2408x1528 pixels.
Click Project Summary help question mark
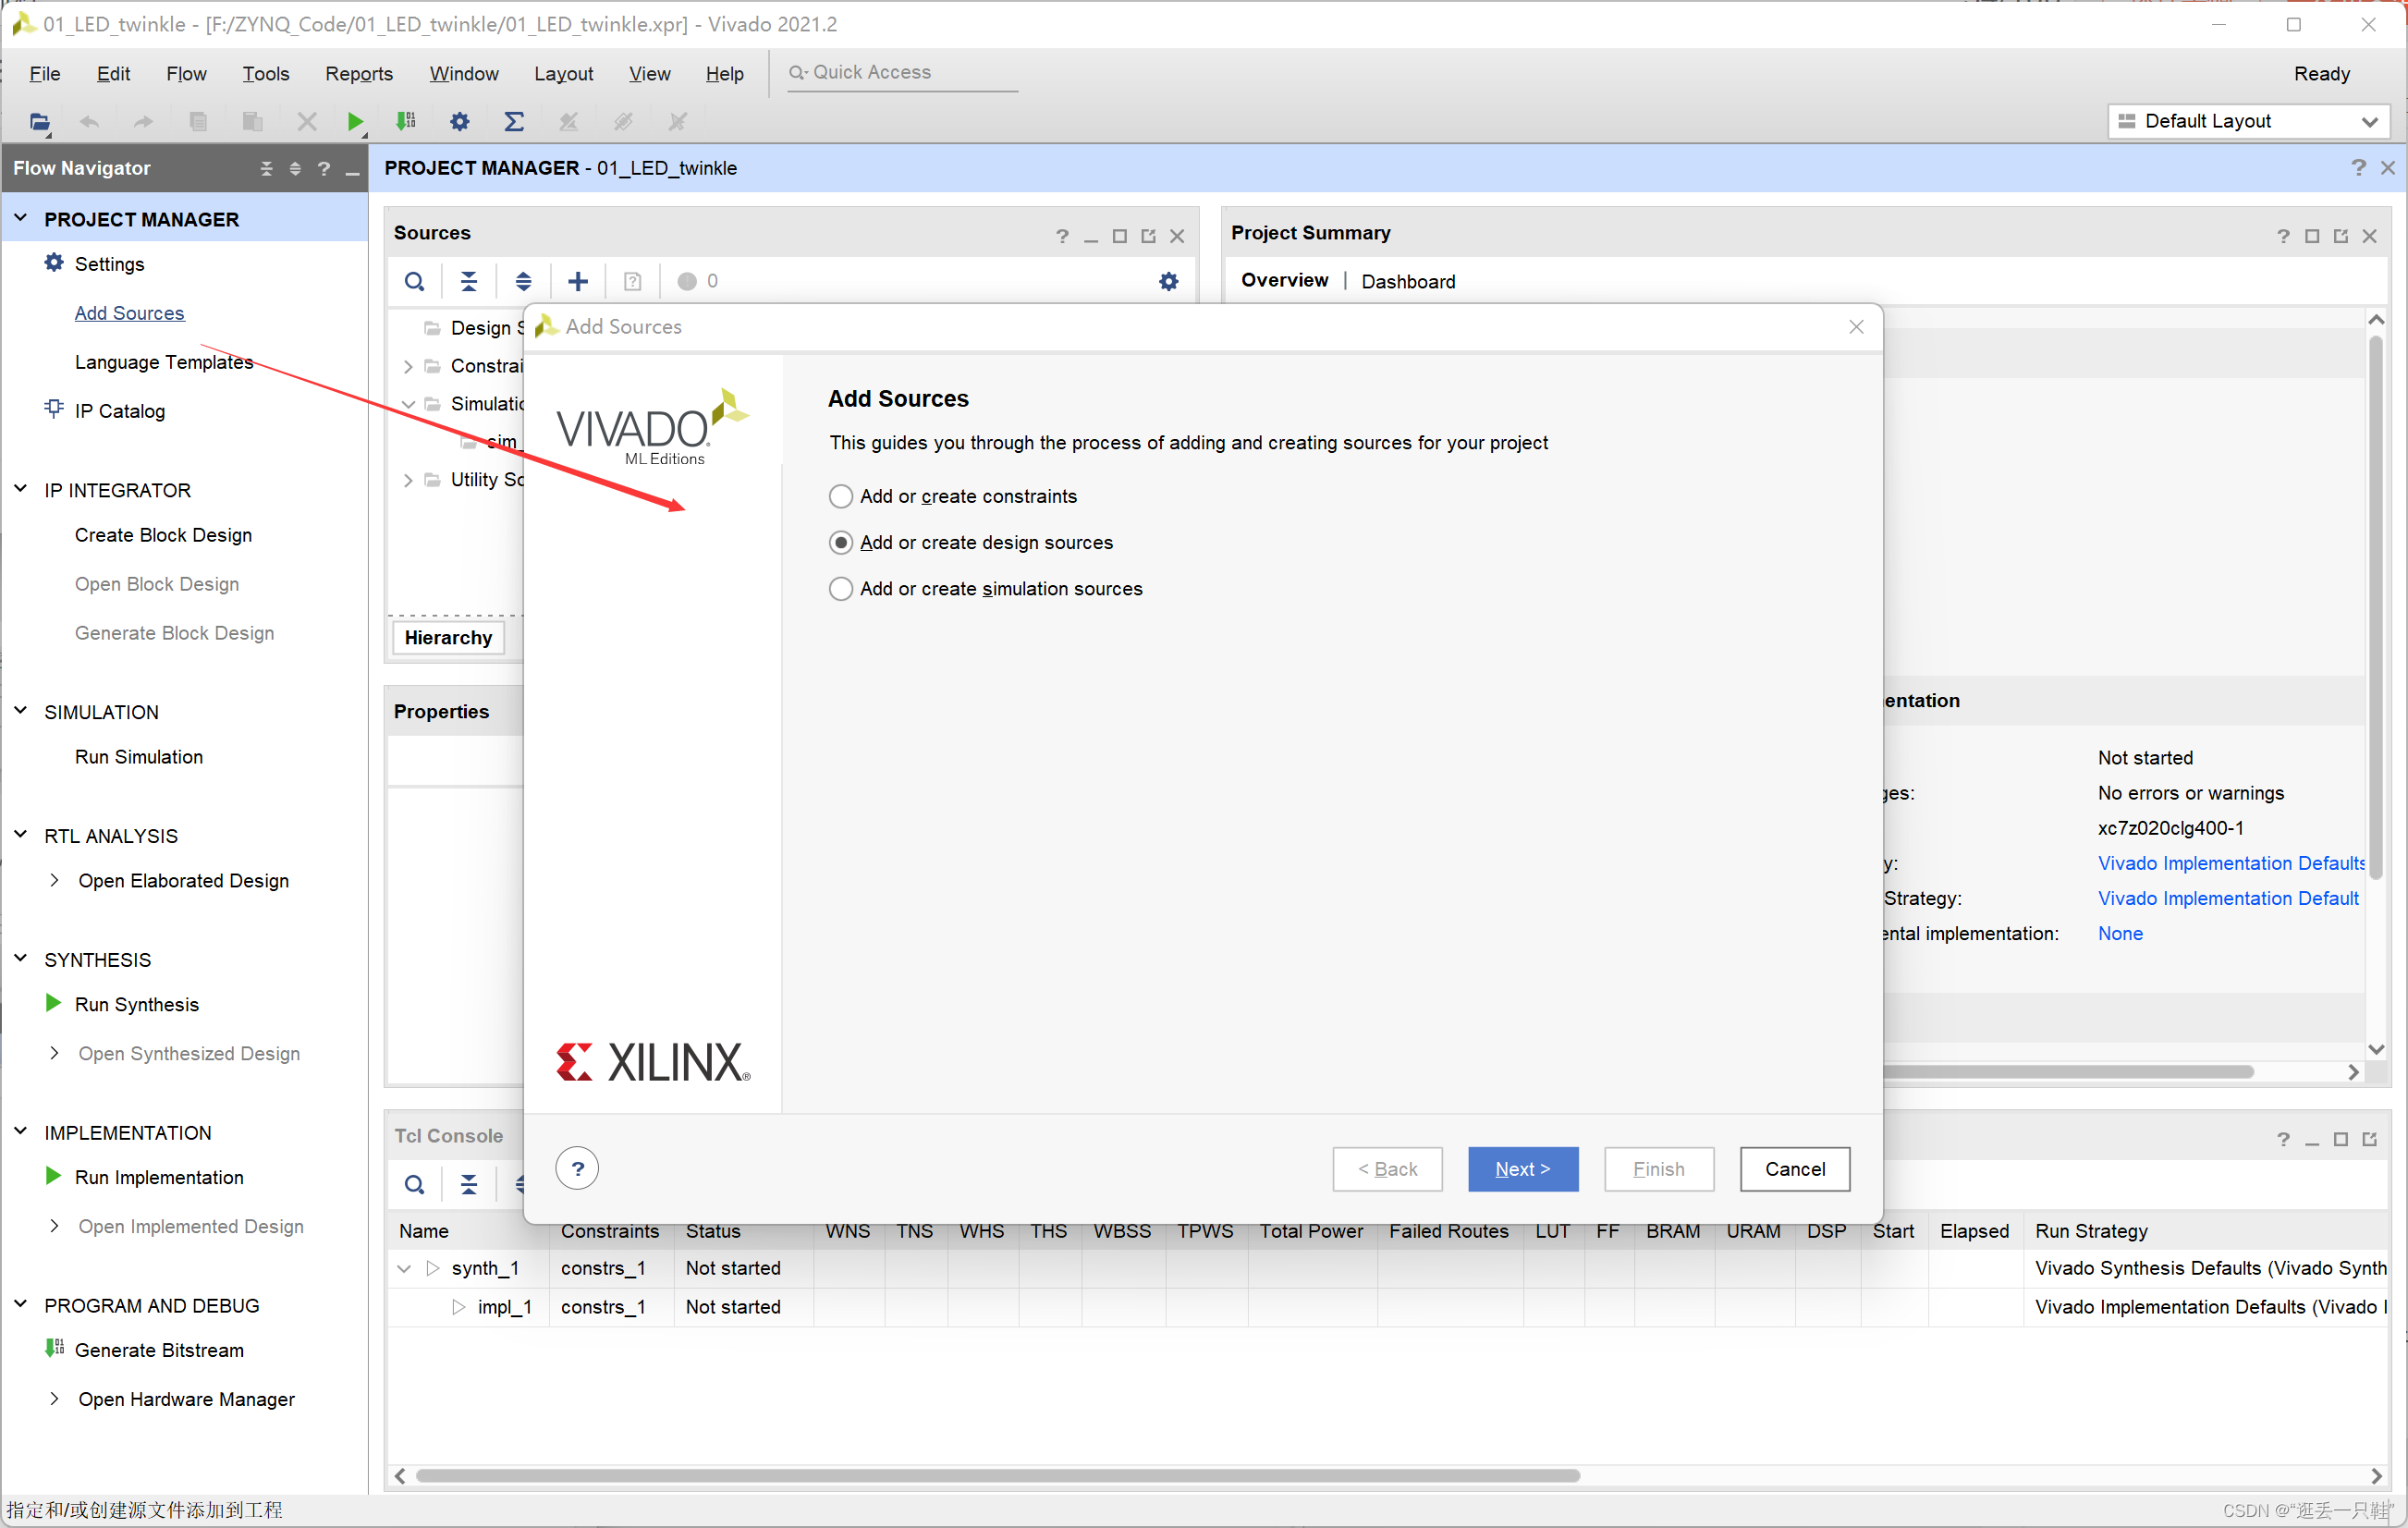pyautogui.click(x=2283, y=236)
